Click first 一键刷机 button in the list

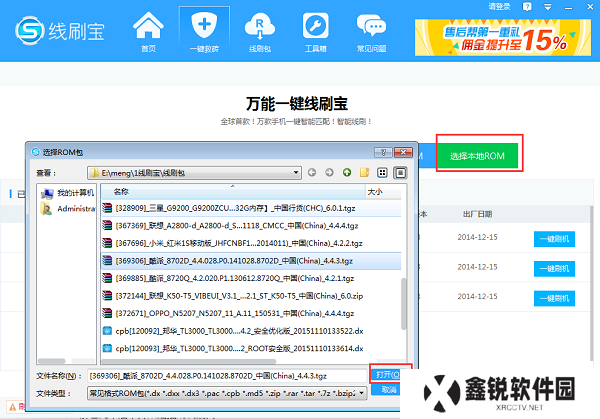coord(554,239)
